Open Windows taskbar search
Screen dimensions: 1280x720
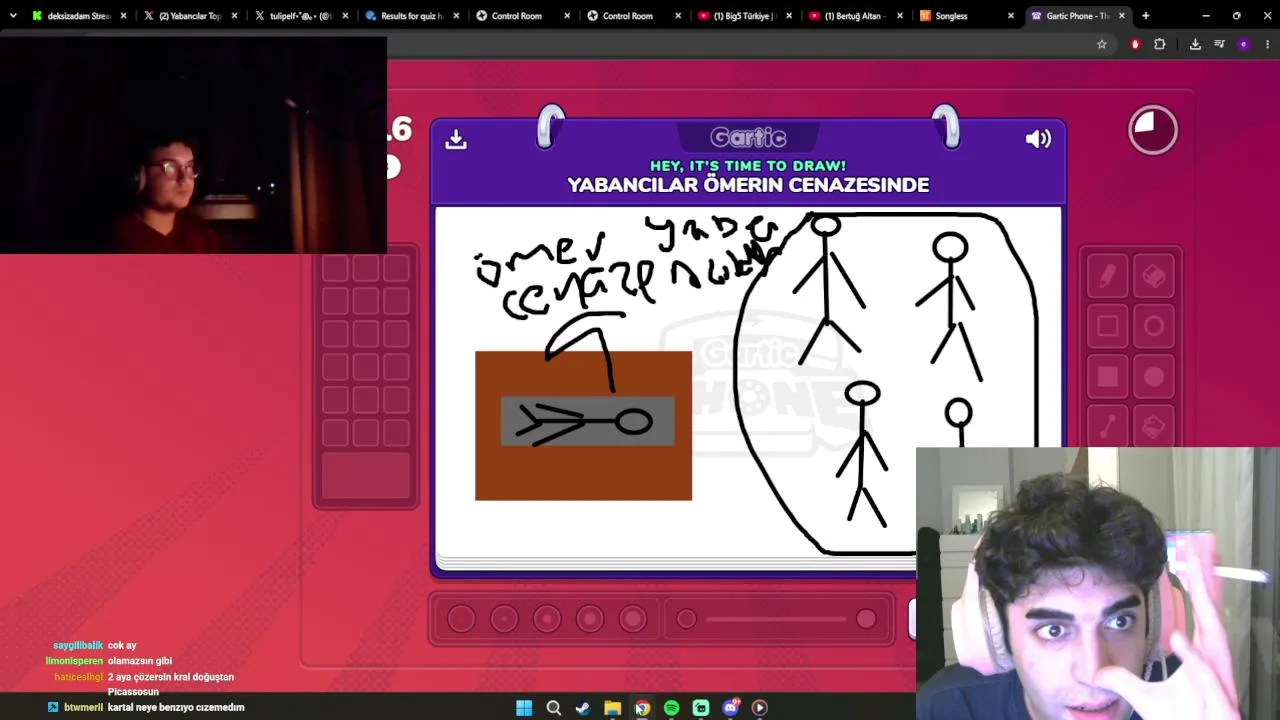[x=554, y=708]
